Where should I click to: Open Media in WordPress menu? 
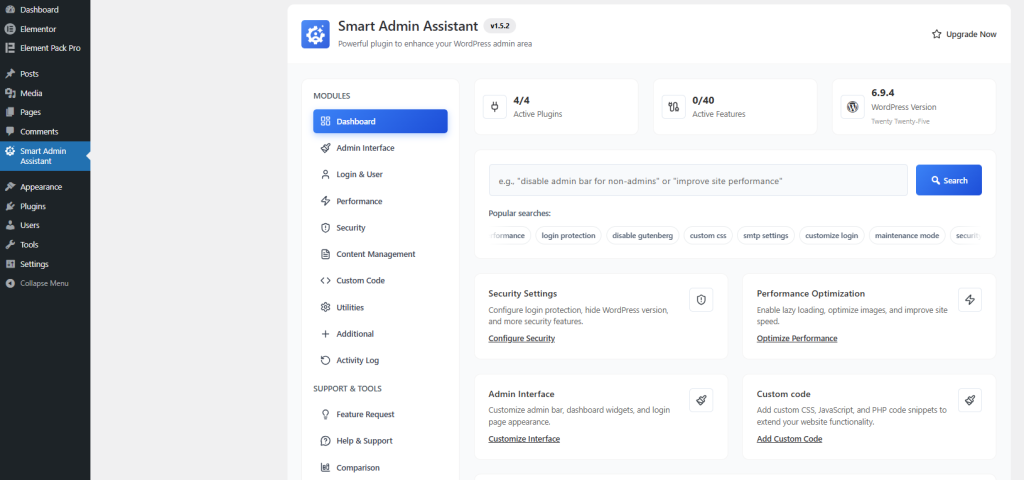[45, 93]
